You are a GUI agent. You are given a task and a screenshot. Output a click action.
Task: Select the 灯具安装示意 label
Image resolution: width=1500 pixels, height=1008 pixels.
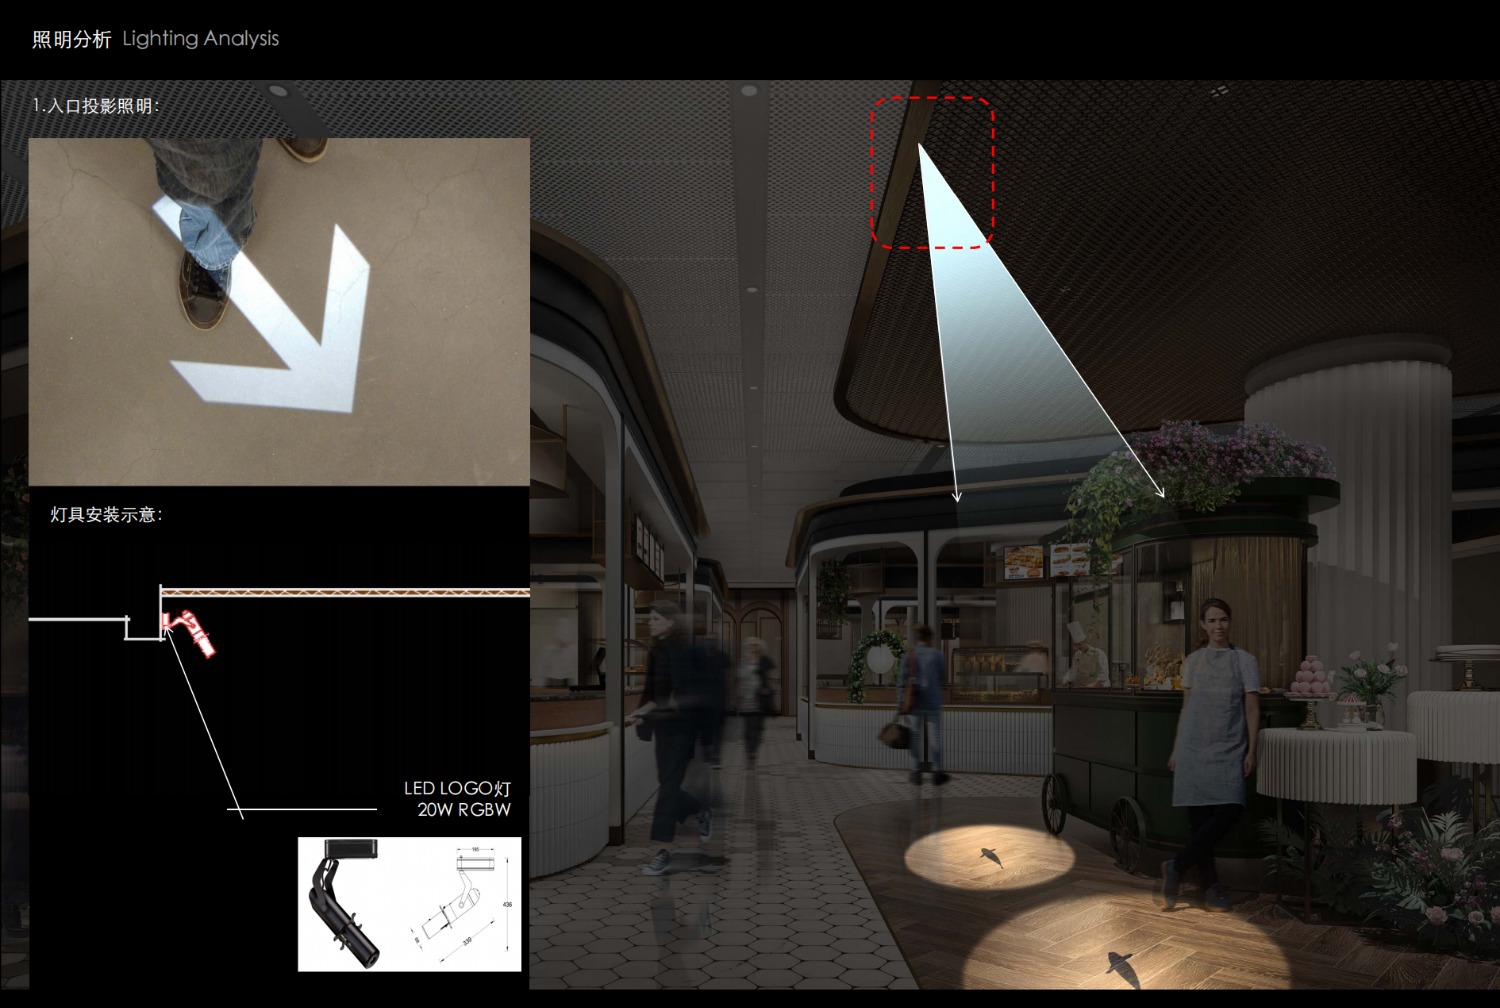click(106, 515)
